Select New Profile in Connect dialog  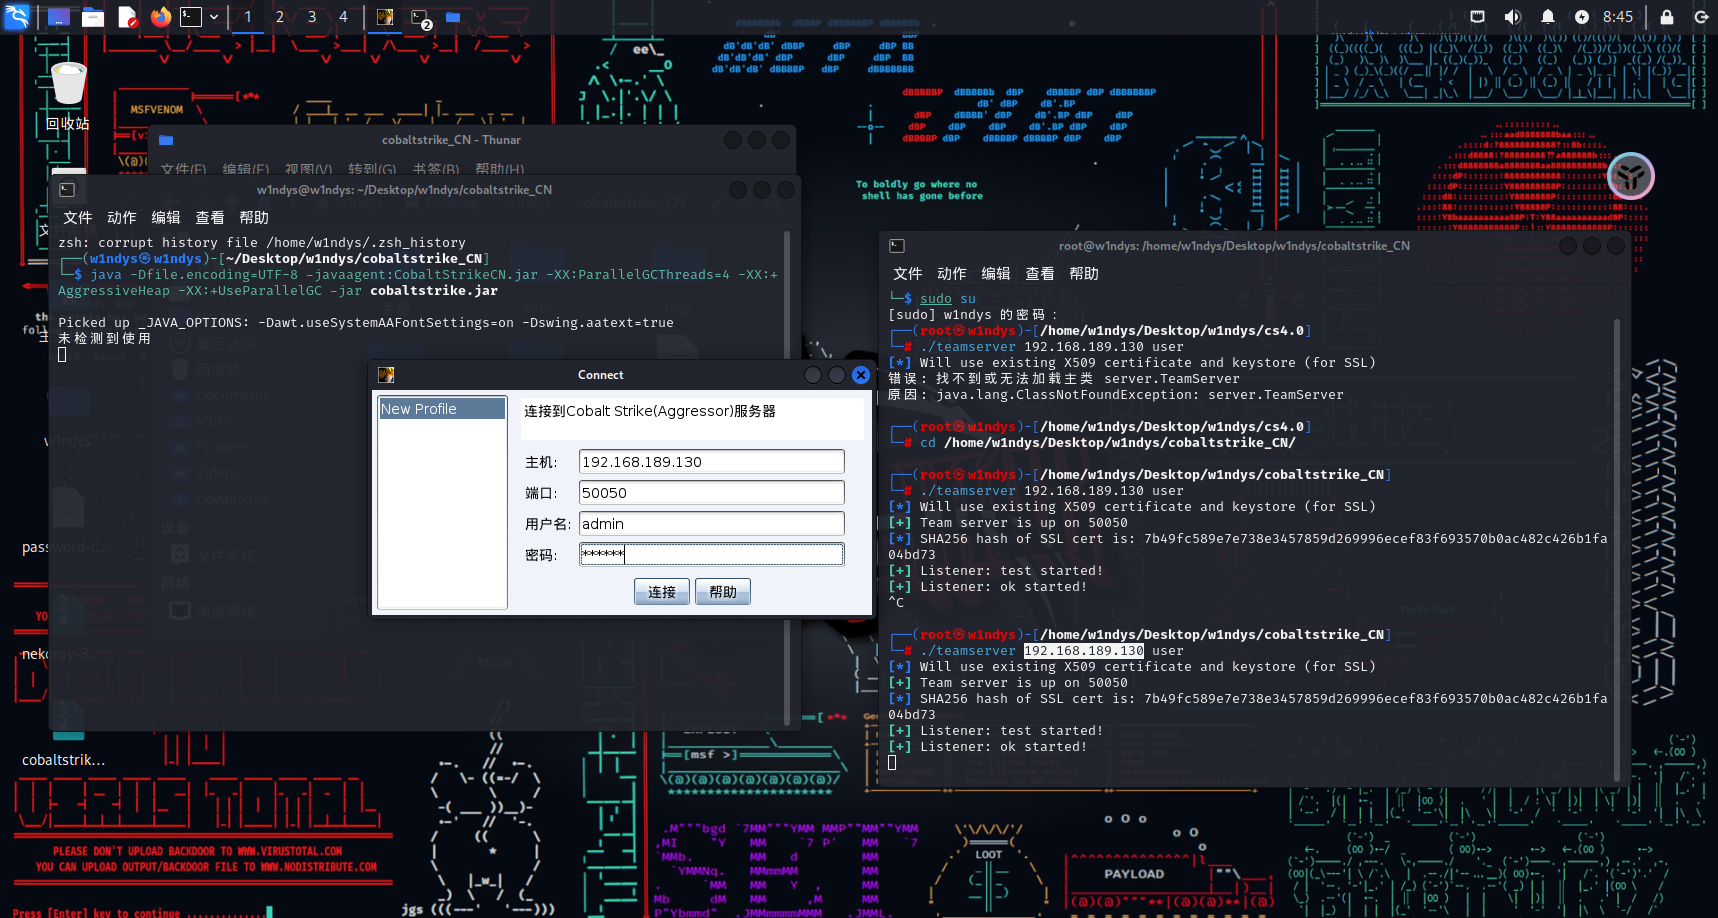pos(441,409)
